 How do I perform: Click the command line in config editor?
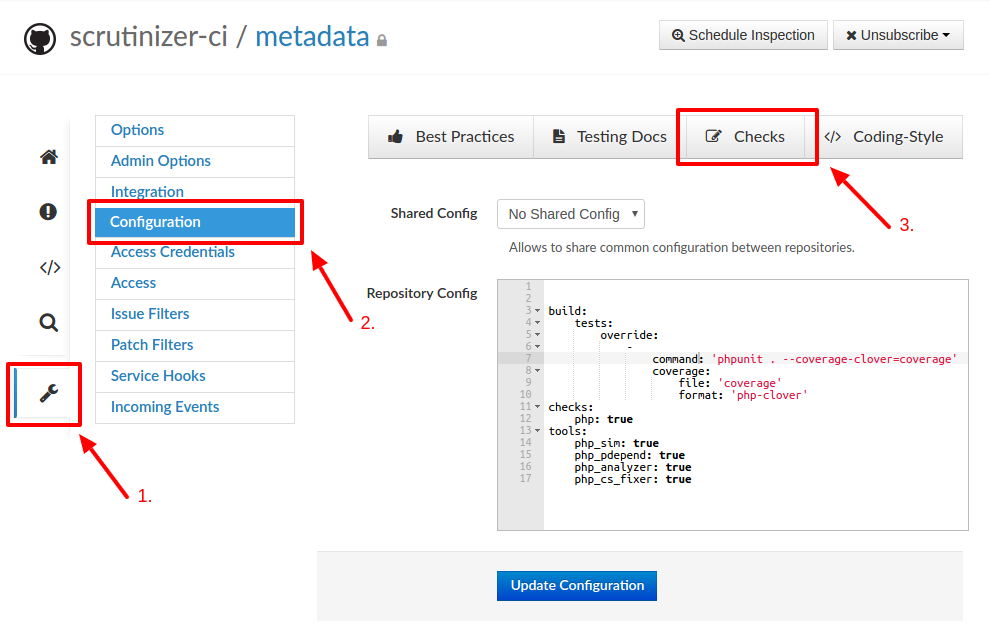(x=804, y=359)
